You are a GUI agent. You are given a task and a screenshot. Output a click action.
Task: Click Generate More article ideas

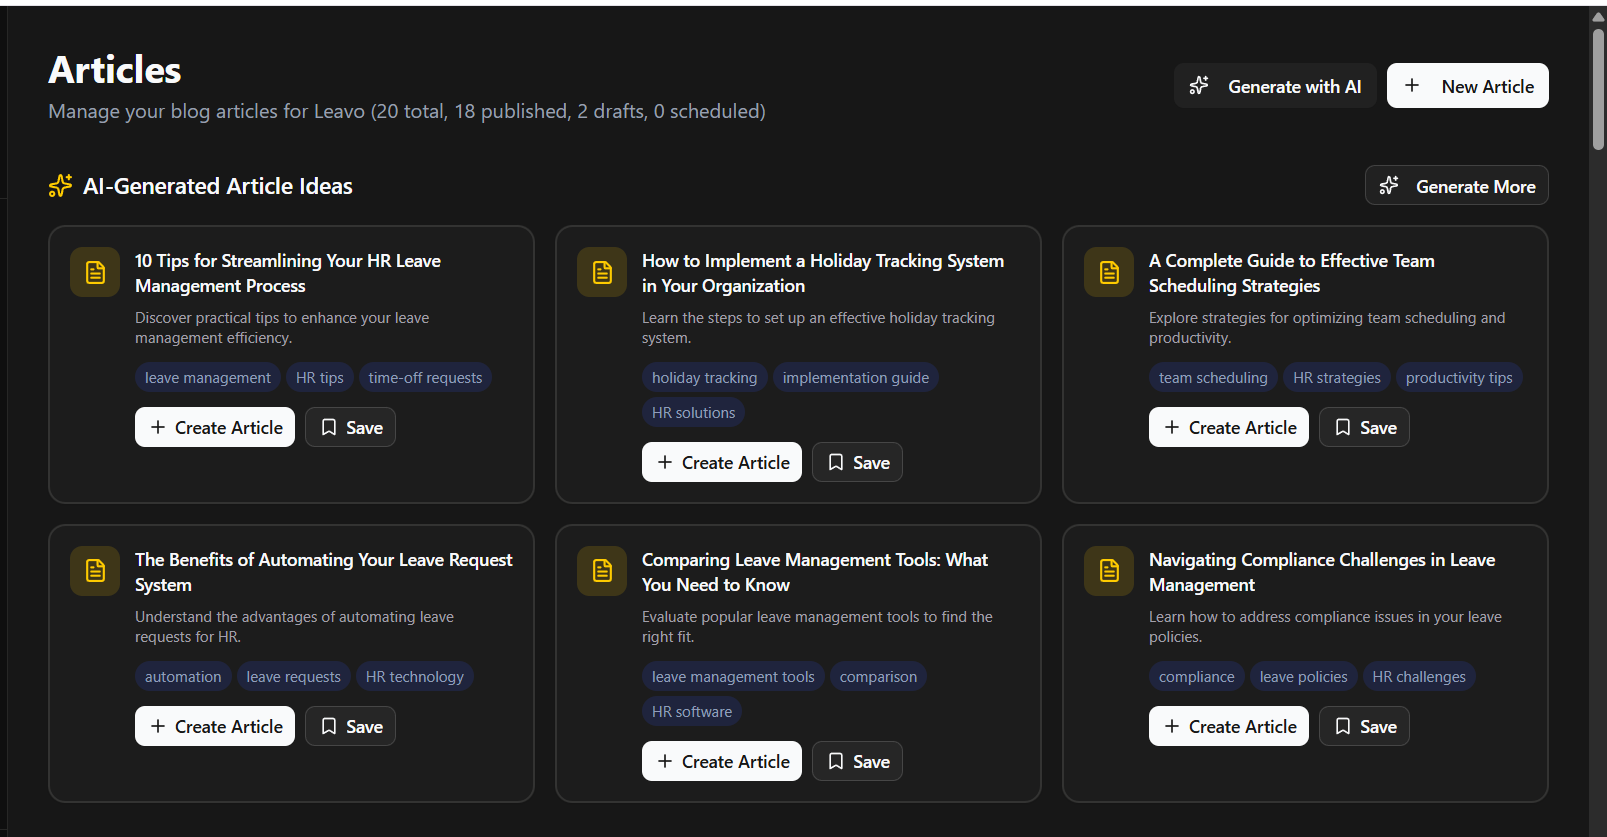point(1456,186)
